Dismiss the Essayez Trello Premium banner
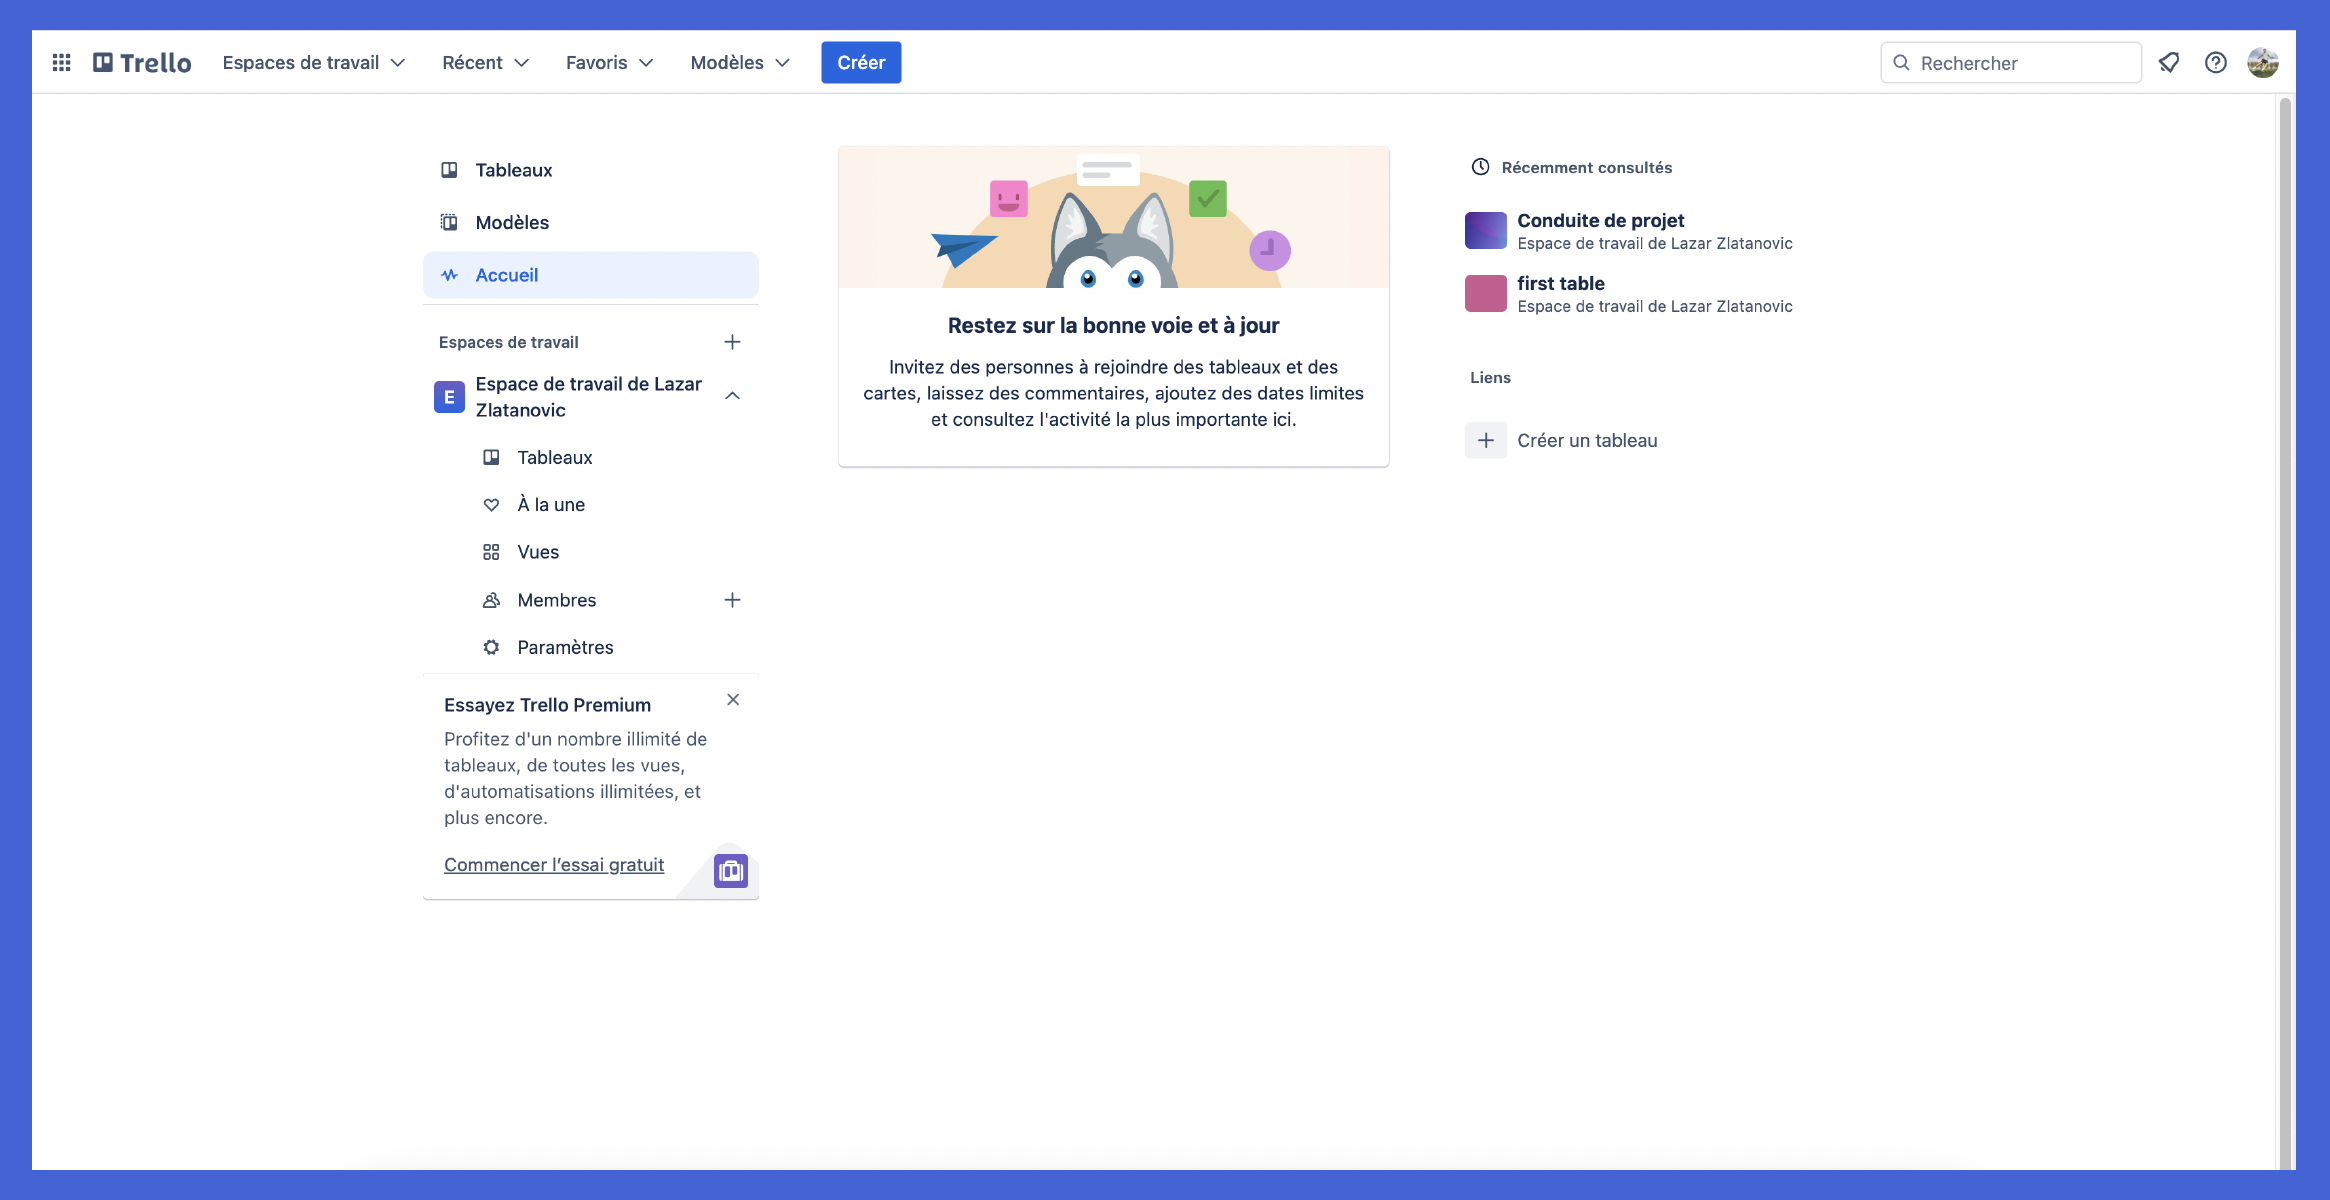Image resolution: width=2330 pixels, height=1200 pixels. pos(733,700)
